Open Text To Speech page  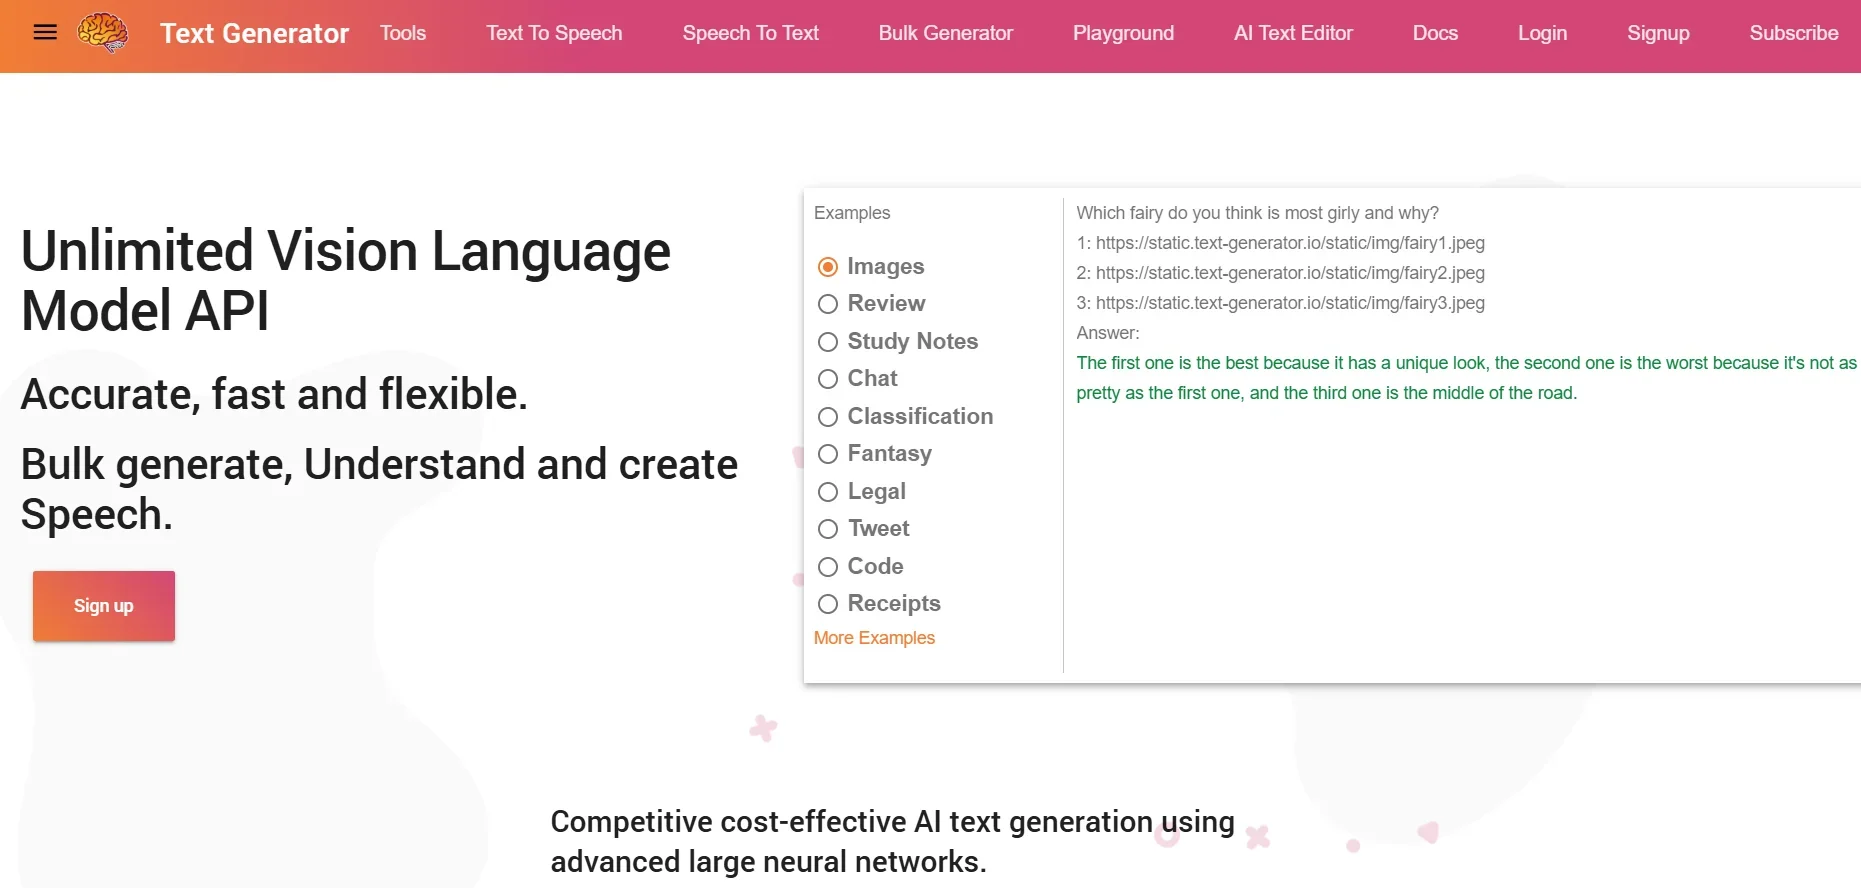[554, 33]
